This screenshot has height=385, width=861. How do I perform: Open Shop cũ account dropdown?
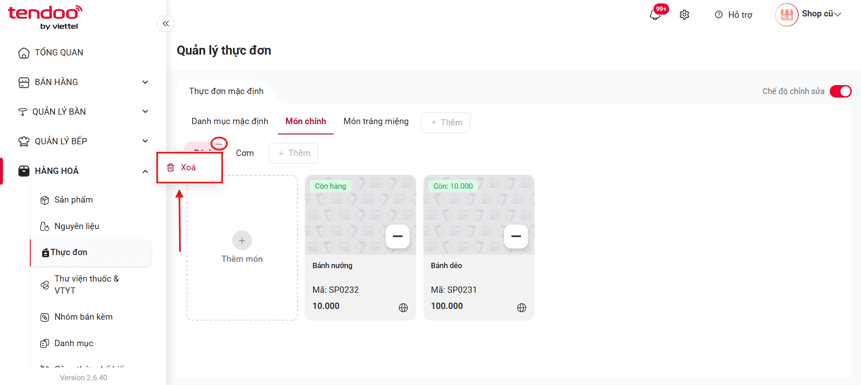[808, 15]
